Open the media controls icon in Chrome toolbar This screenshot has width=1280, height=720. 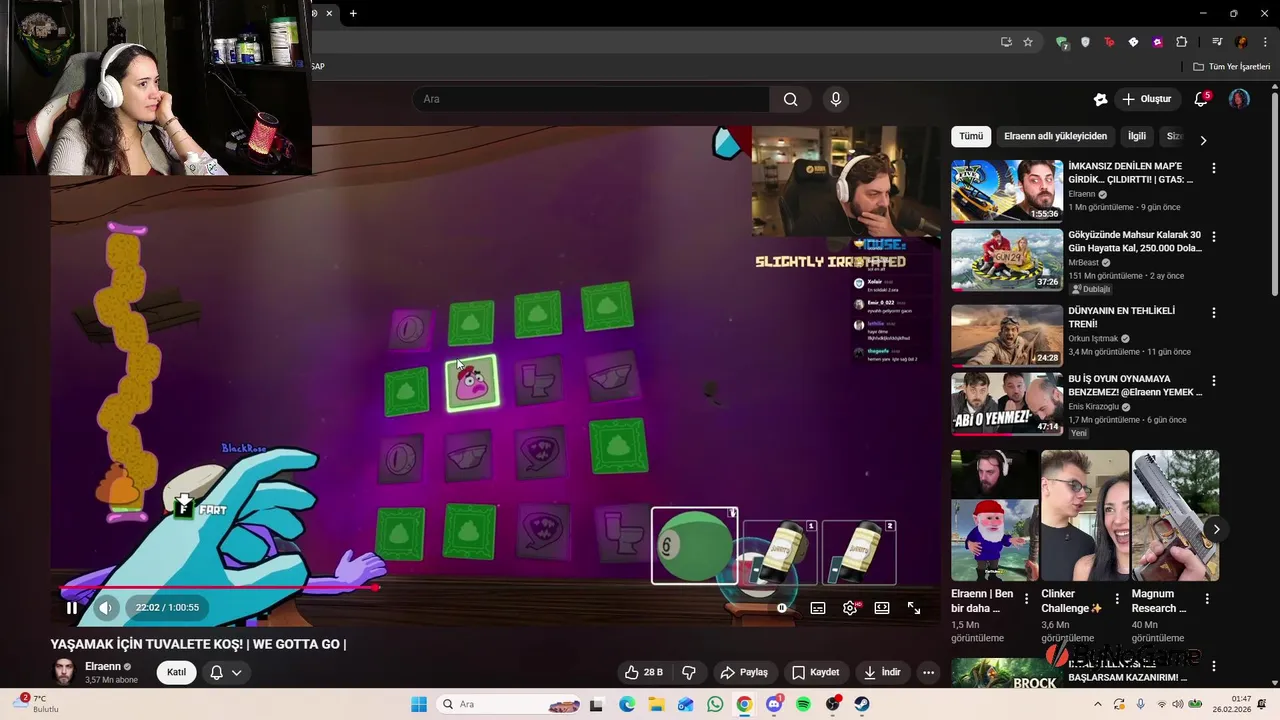[x=1217, y=42]
